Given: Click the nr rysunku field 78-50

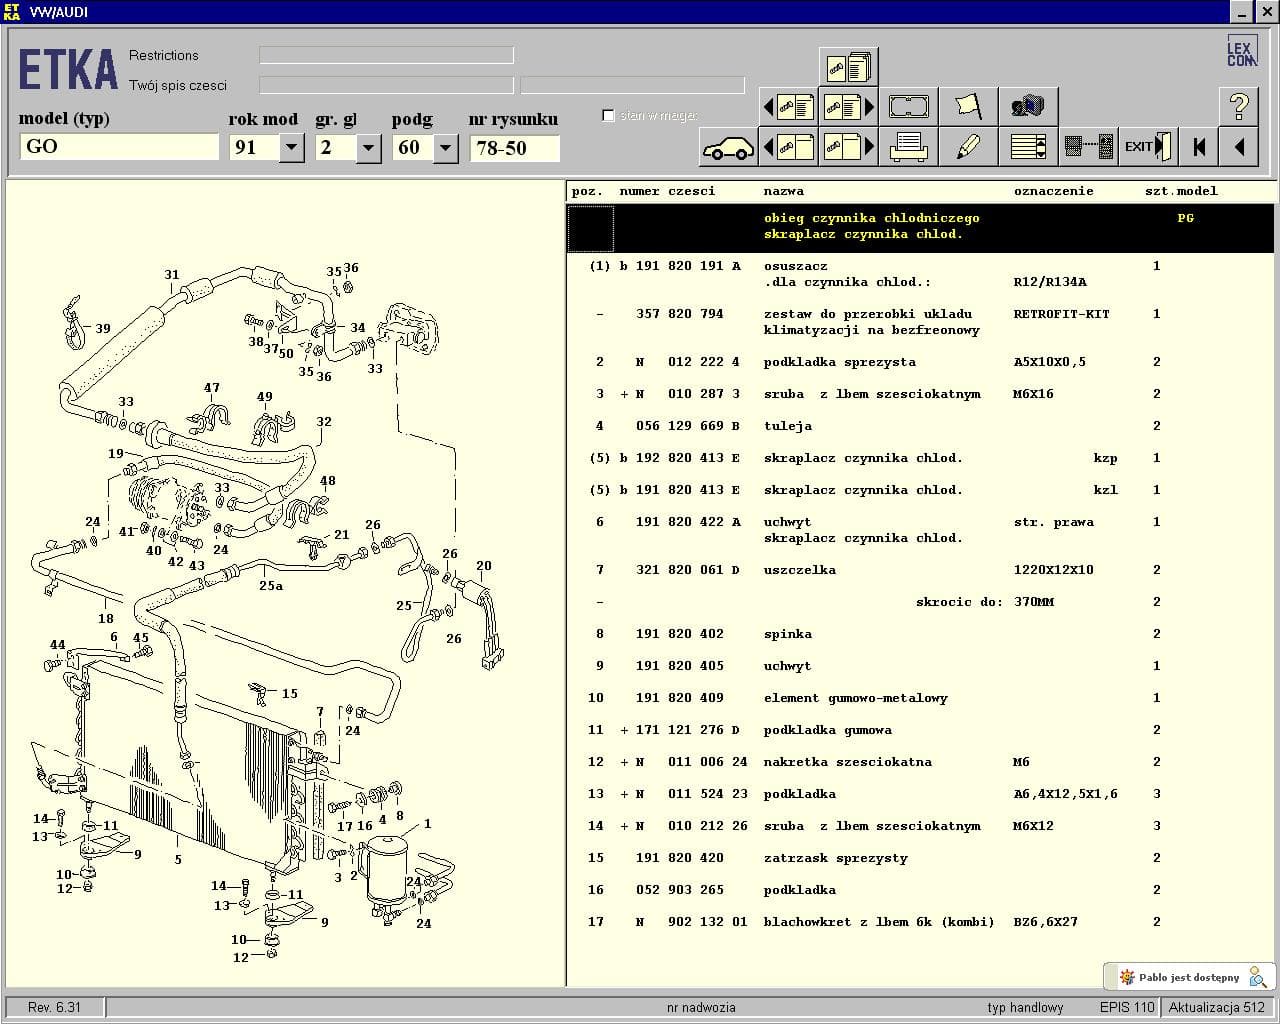Looking at the screenshot, I should pos(514,148).
